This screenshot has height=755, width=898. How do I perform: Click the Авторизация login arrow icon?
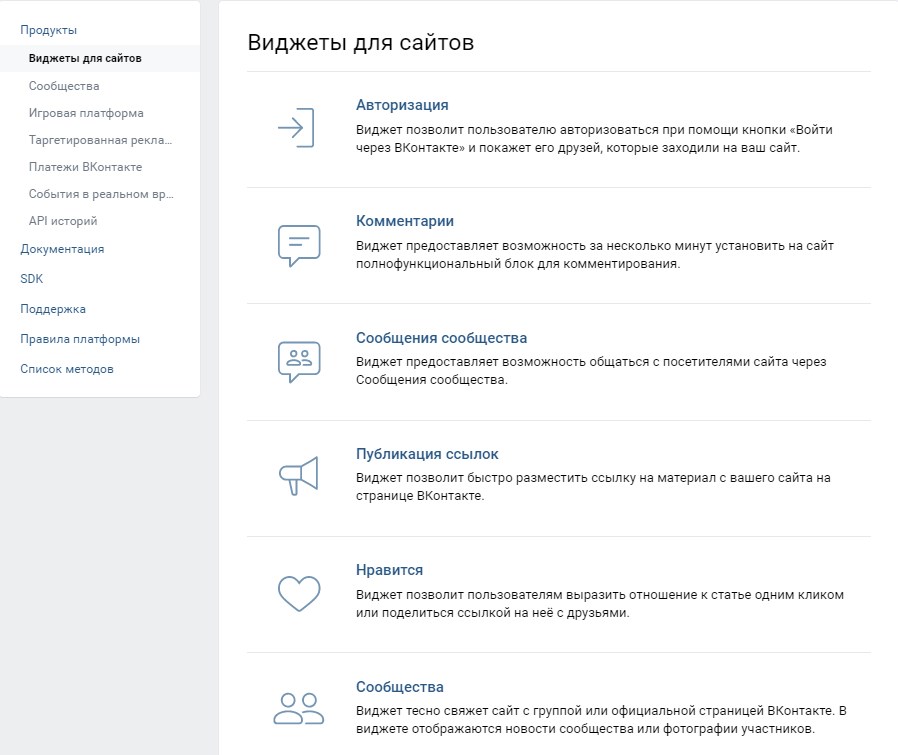click(296, 127)
